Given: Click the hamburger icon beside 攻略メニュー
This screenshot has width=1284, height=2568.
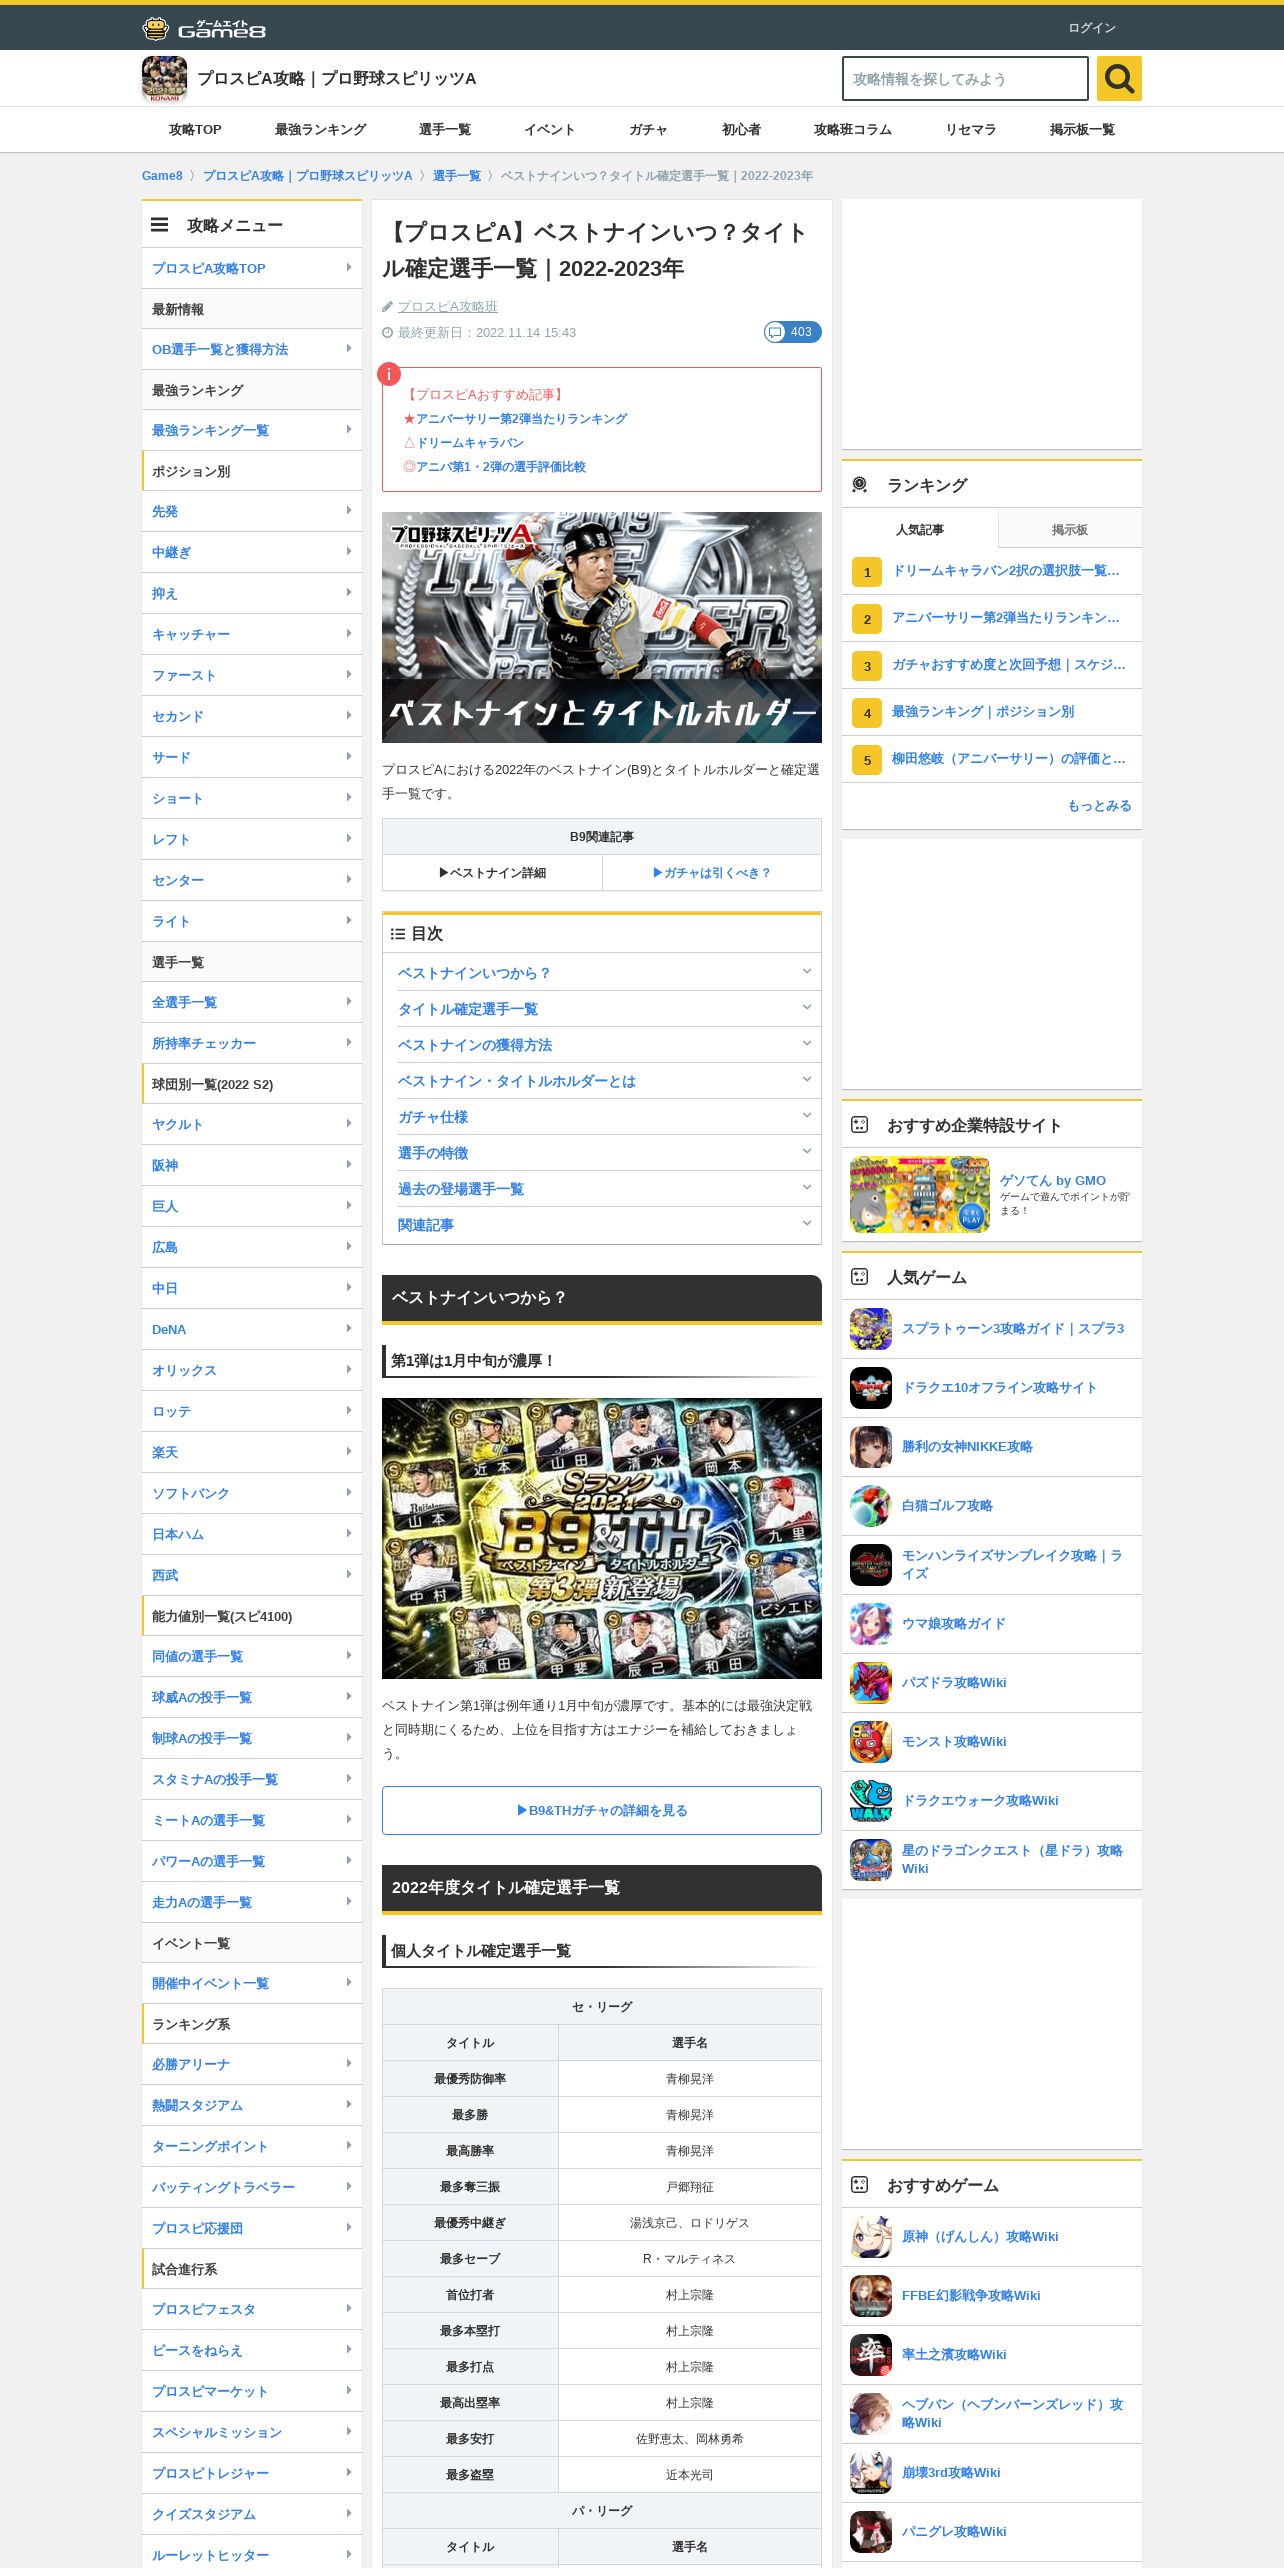Looking at the screenshot, I should pyautogui.click(x=160, y=225).
